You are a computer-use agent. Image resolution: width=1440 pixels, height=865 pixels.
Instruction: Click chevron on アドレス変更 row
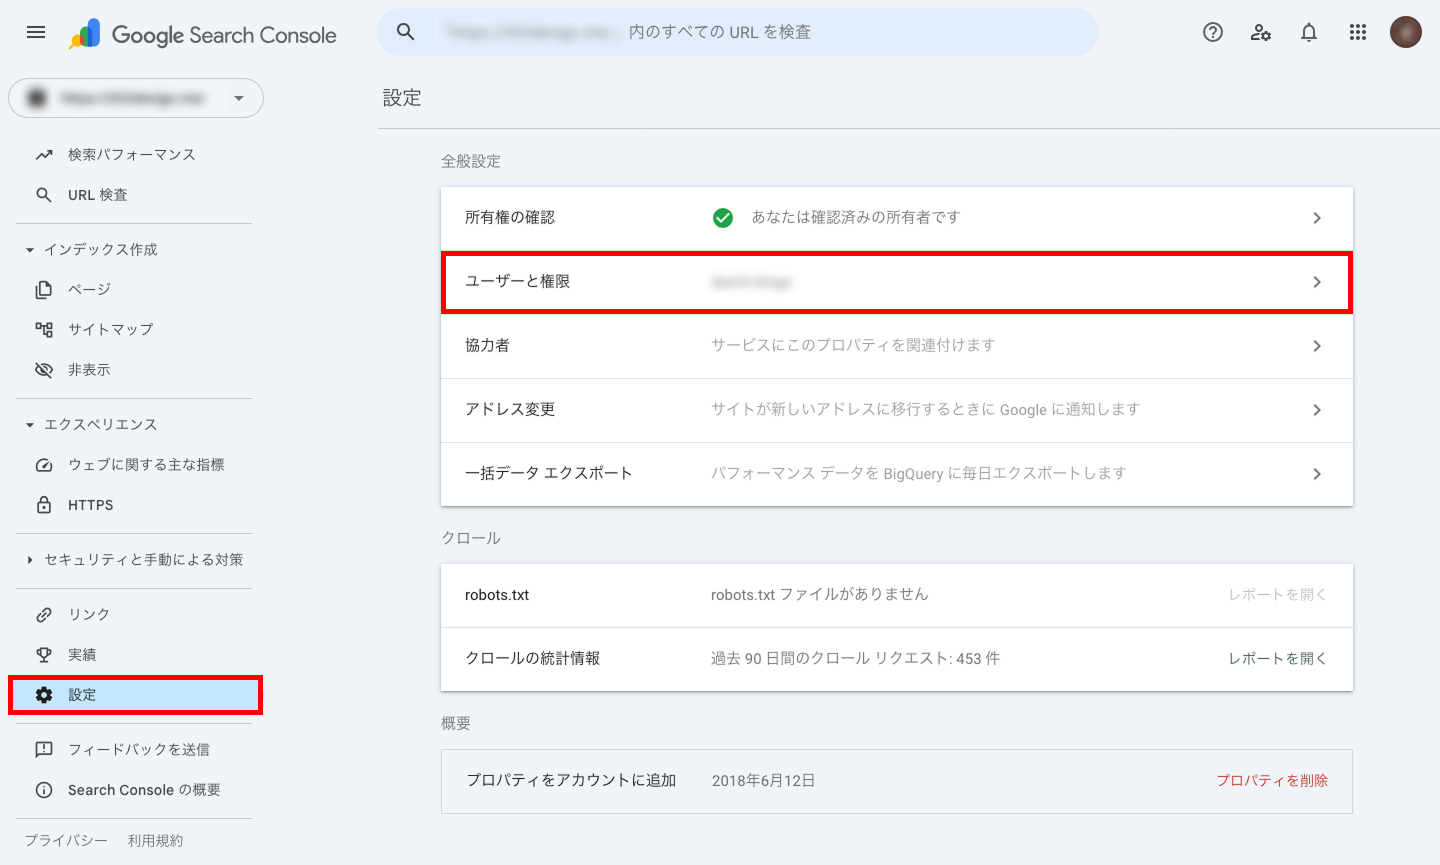click(x=1317, y=410)
